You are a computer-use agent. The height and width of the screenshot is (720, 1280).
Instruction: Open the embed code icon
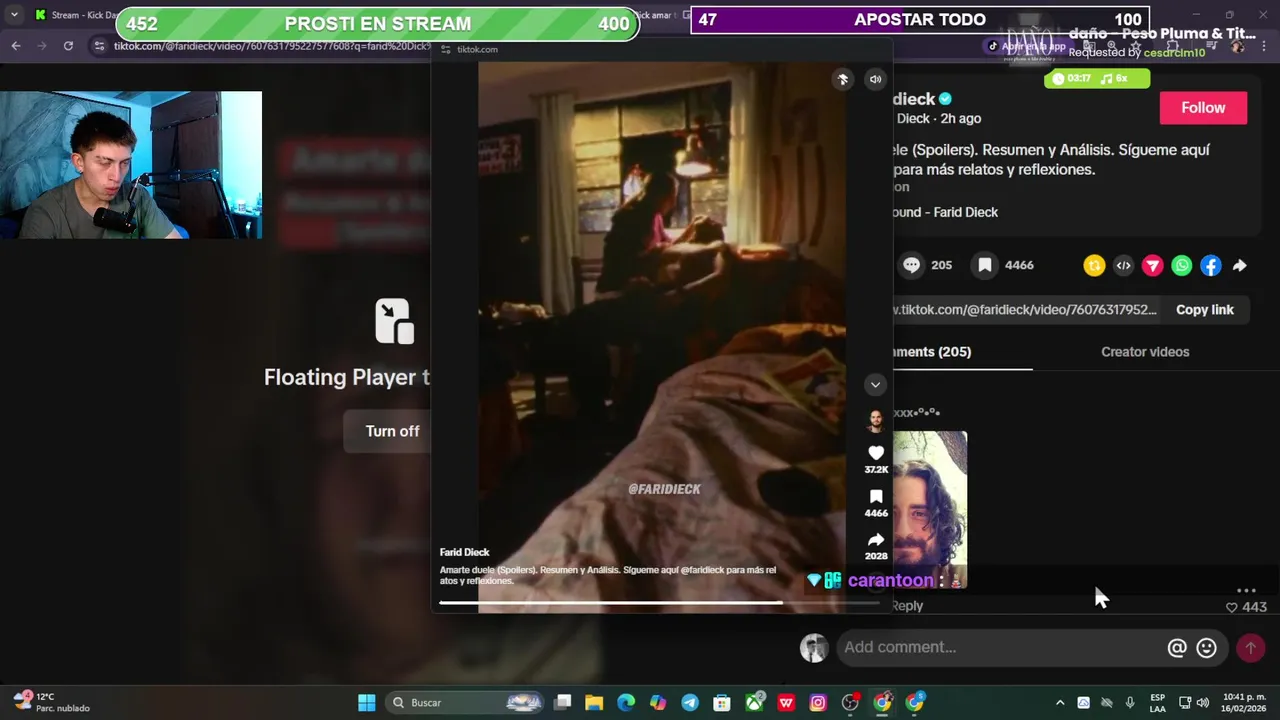point(1123,265)
